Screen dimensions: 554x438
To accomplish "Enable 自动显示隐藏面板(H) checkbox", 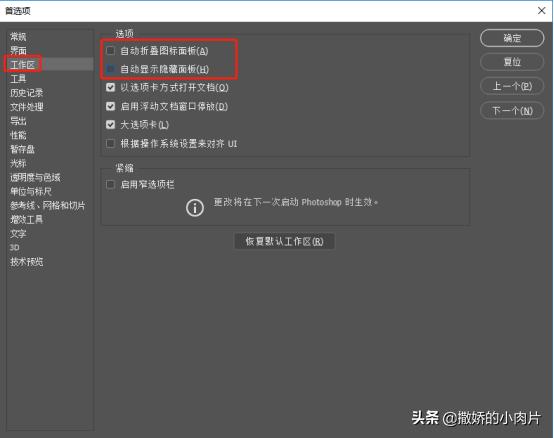I will pyautogui.click(x=111, y=69).
